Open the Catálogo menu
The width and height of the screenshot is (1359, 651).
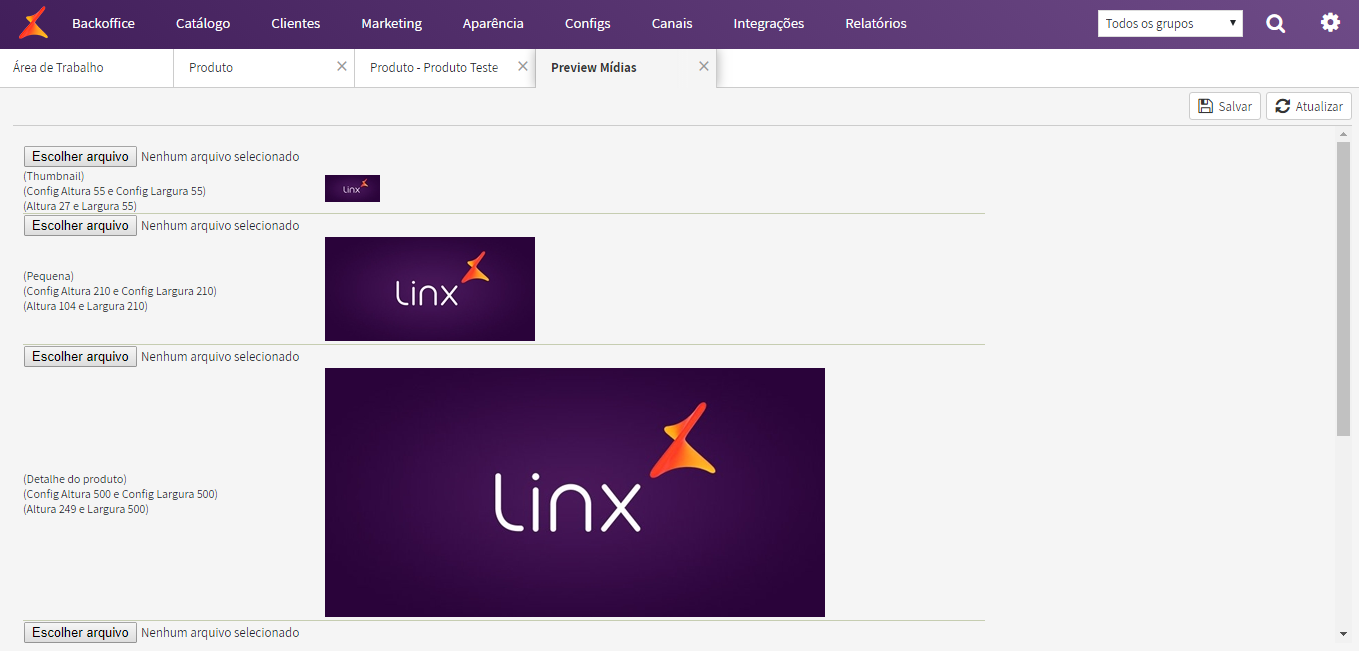pos(203,23)
